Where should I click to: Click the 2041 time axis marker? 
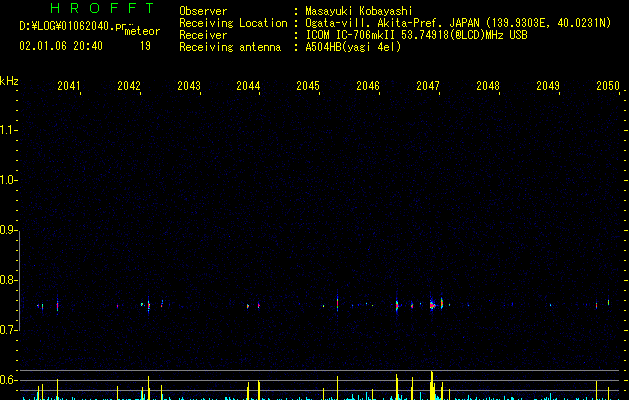[x=69, y=85]
